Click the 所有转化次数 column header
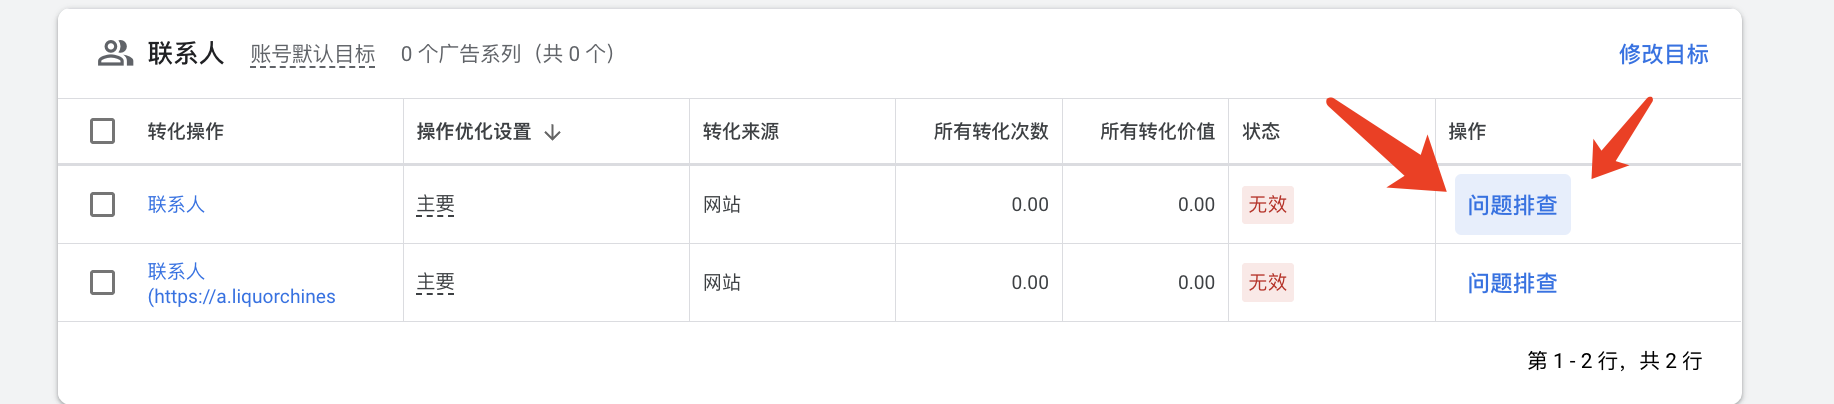Image resolution: width=1834 pixels, height=404 pixels. tap(990, 132)
